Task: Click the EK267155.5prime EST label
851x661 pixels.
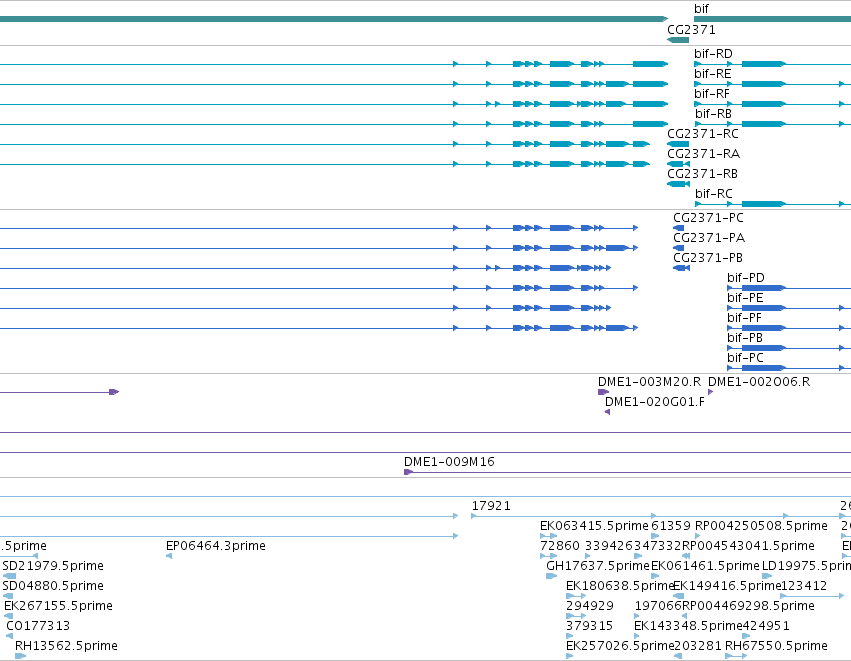Action: pos(59,606)
